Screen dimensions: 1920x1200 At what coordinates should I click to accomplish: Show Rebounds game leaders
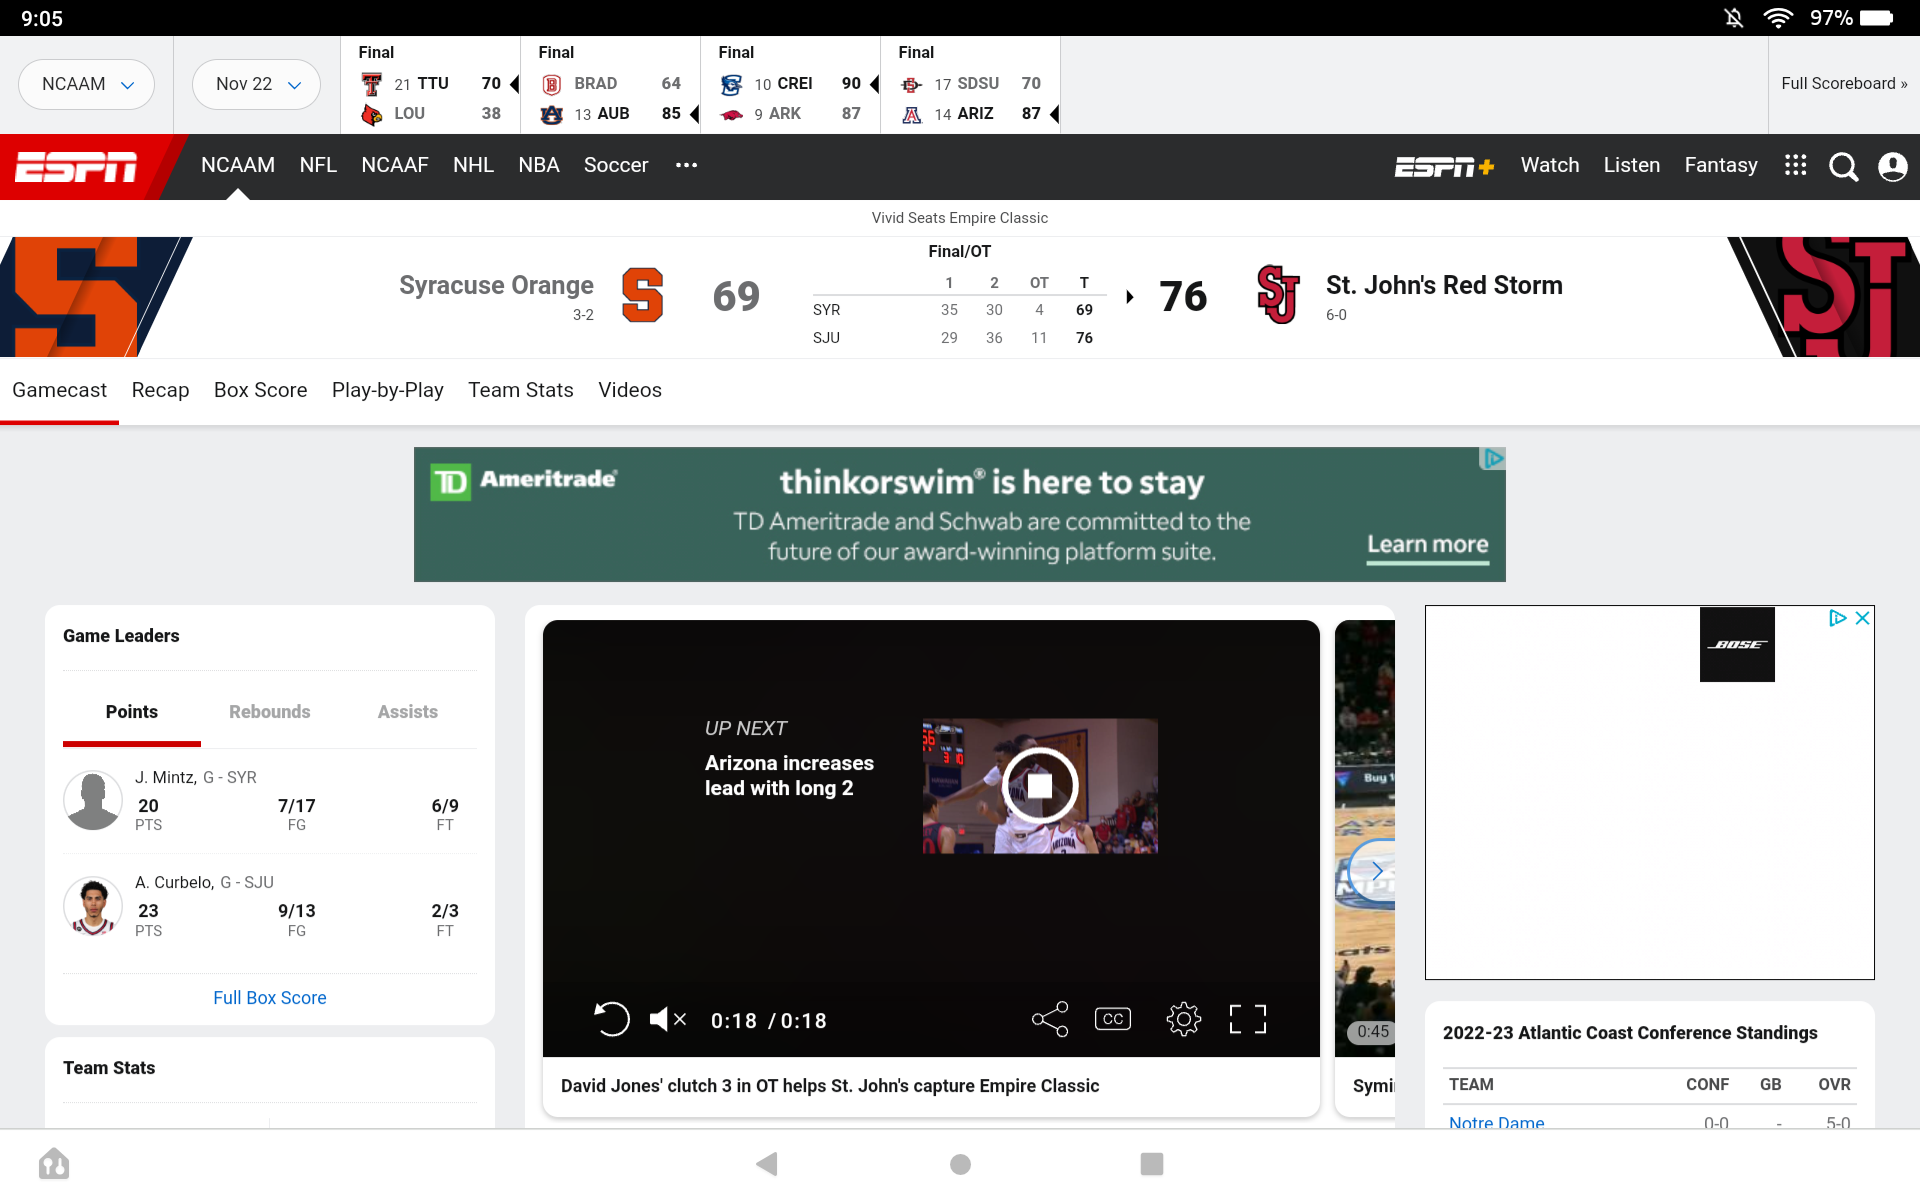(270, 711)
